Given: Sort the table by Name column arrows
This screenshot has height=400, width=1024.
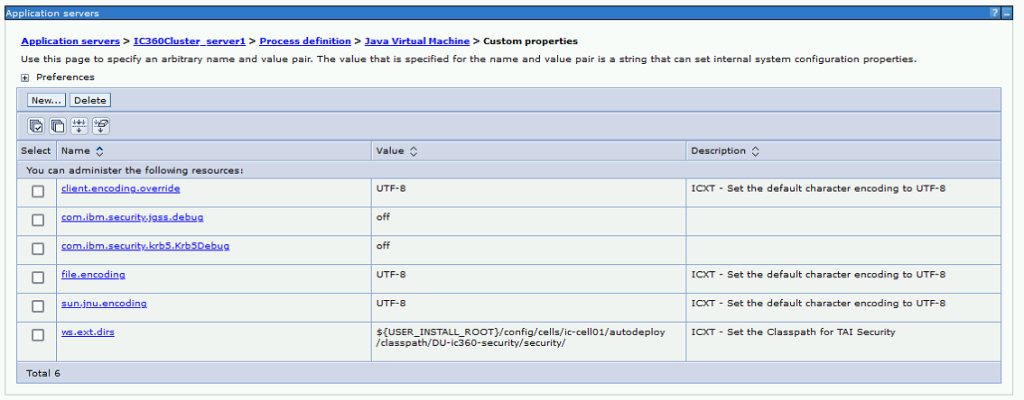Looking at the screenshot, I should pyautogui.click(x=99, y=151).
